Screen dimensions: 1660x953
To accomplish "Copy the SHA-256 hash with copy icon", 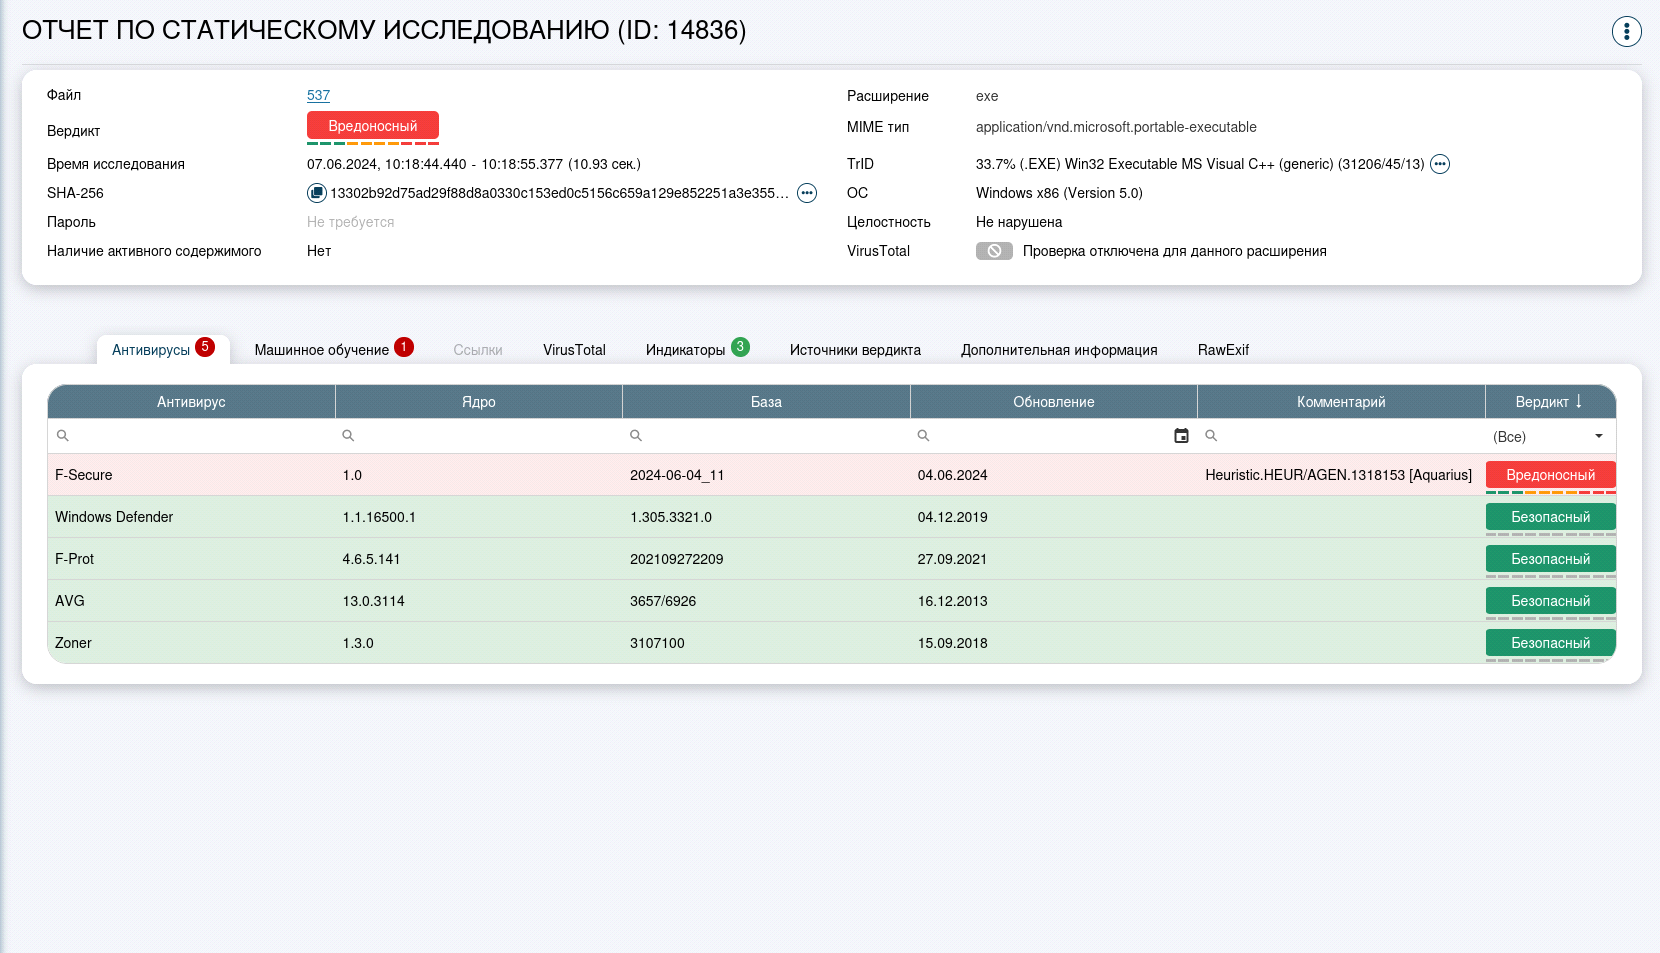I will [316, 193].
